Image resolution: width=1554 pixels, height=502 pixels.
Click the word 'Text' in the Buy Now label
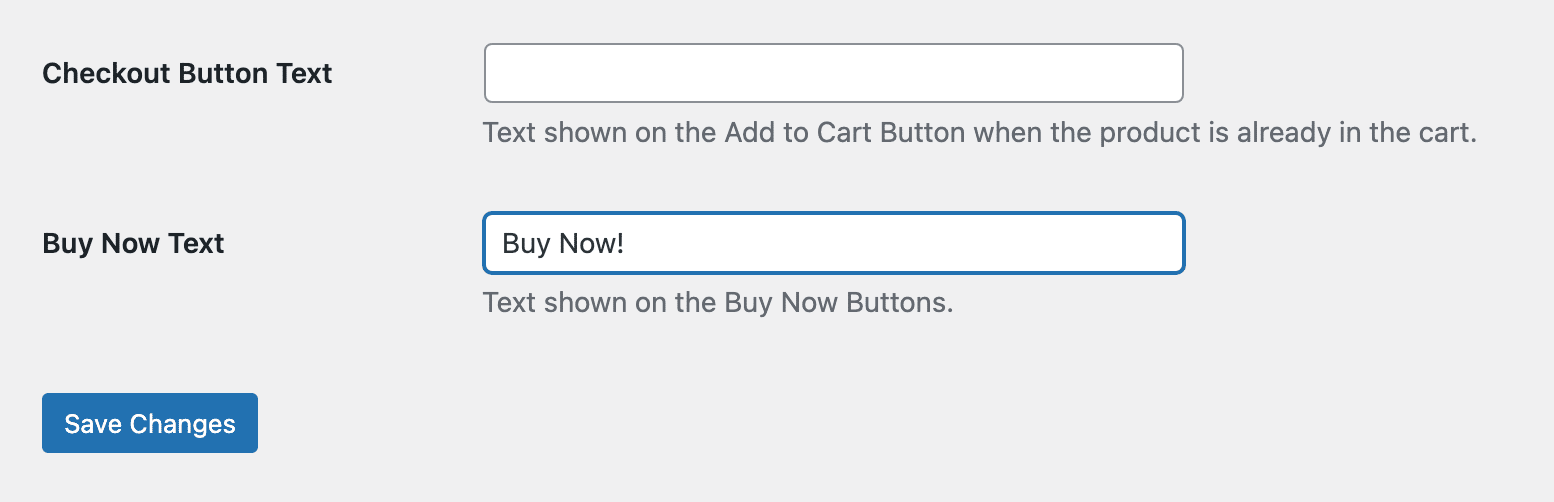pos(198,243)
